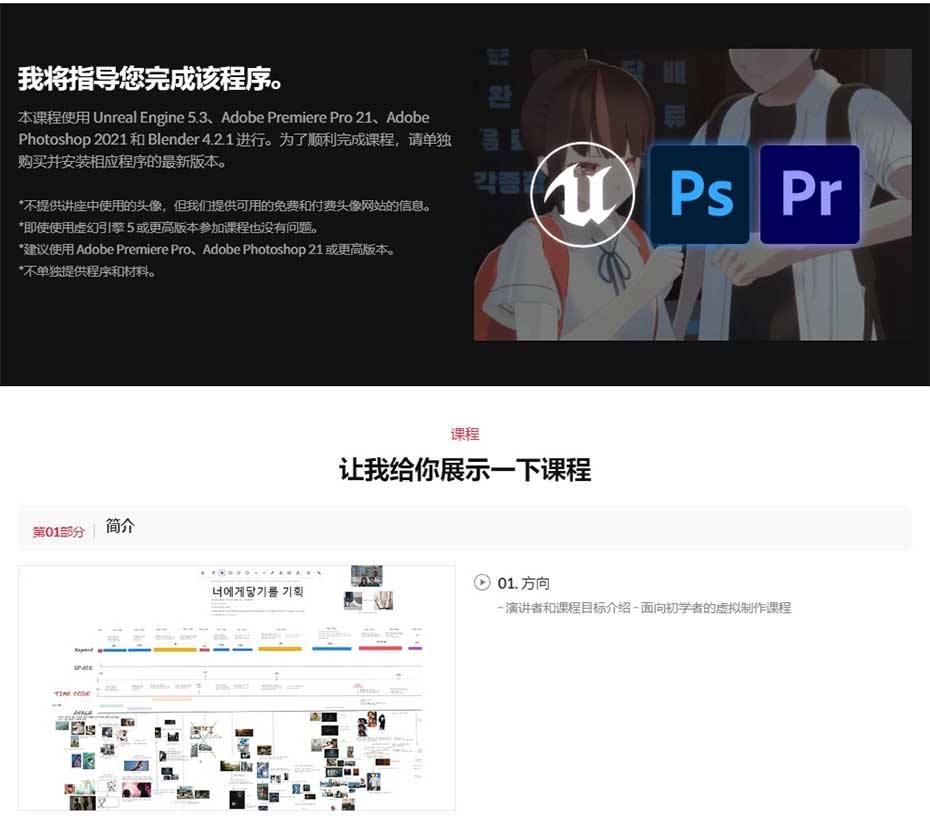This screenshot has height=826, width=930.
Task: Click the SPACE label in planning thumbnail
Action: point(84,668)
